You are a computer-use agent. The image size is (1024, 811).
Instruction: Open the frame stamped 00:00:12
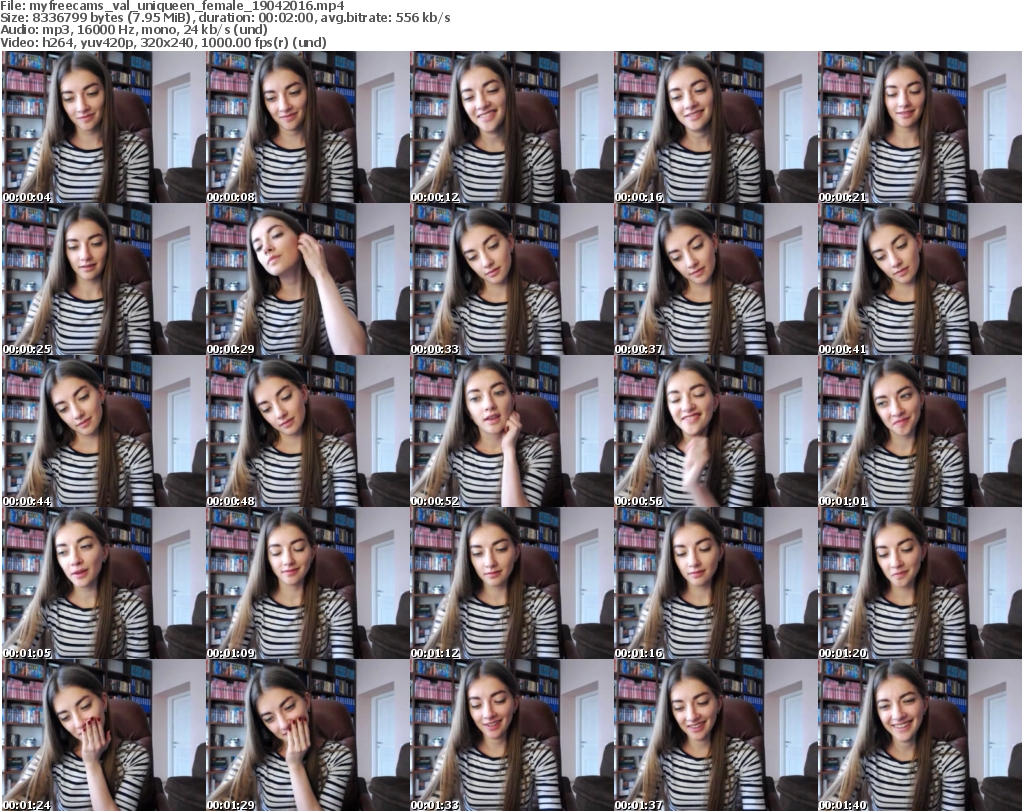[511, 127]
